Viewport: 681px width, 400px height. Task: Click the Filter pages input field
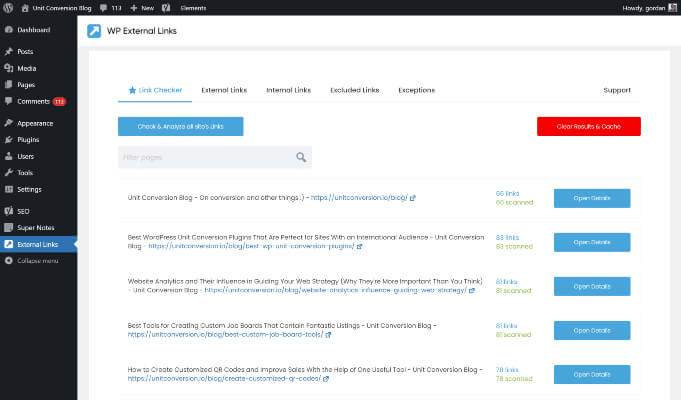click(215, 157)
